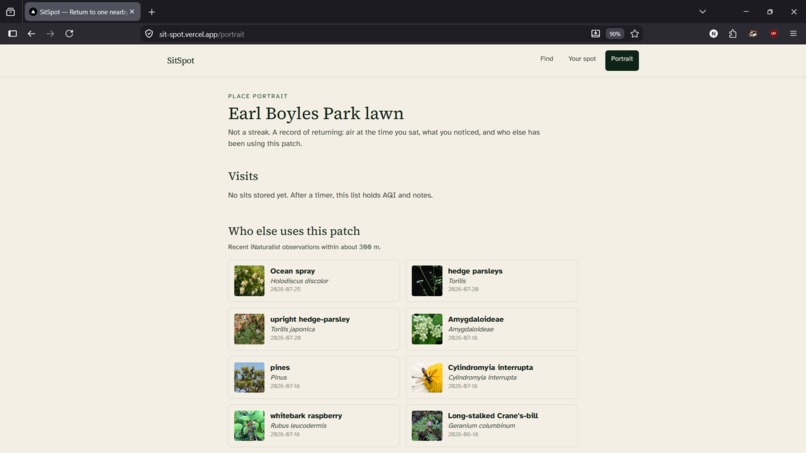
Task: Select the SitSpot browser tab
Action: point(82,12)
